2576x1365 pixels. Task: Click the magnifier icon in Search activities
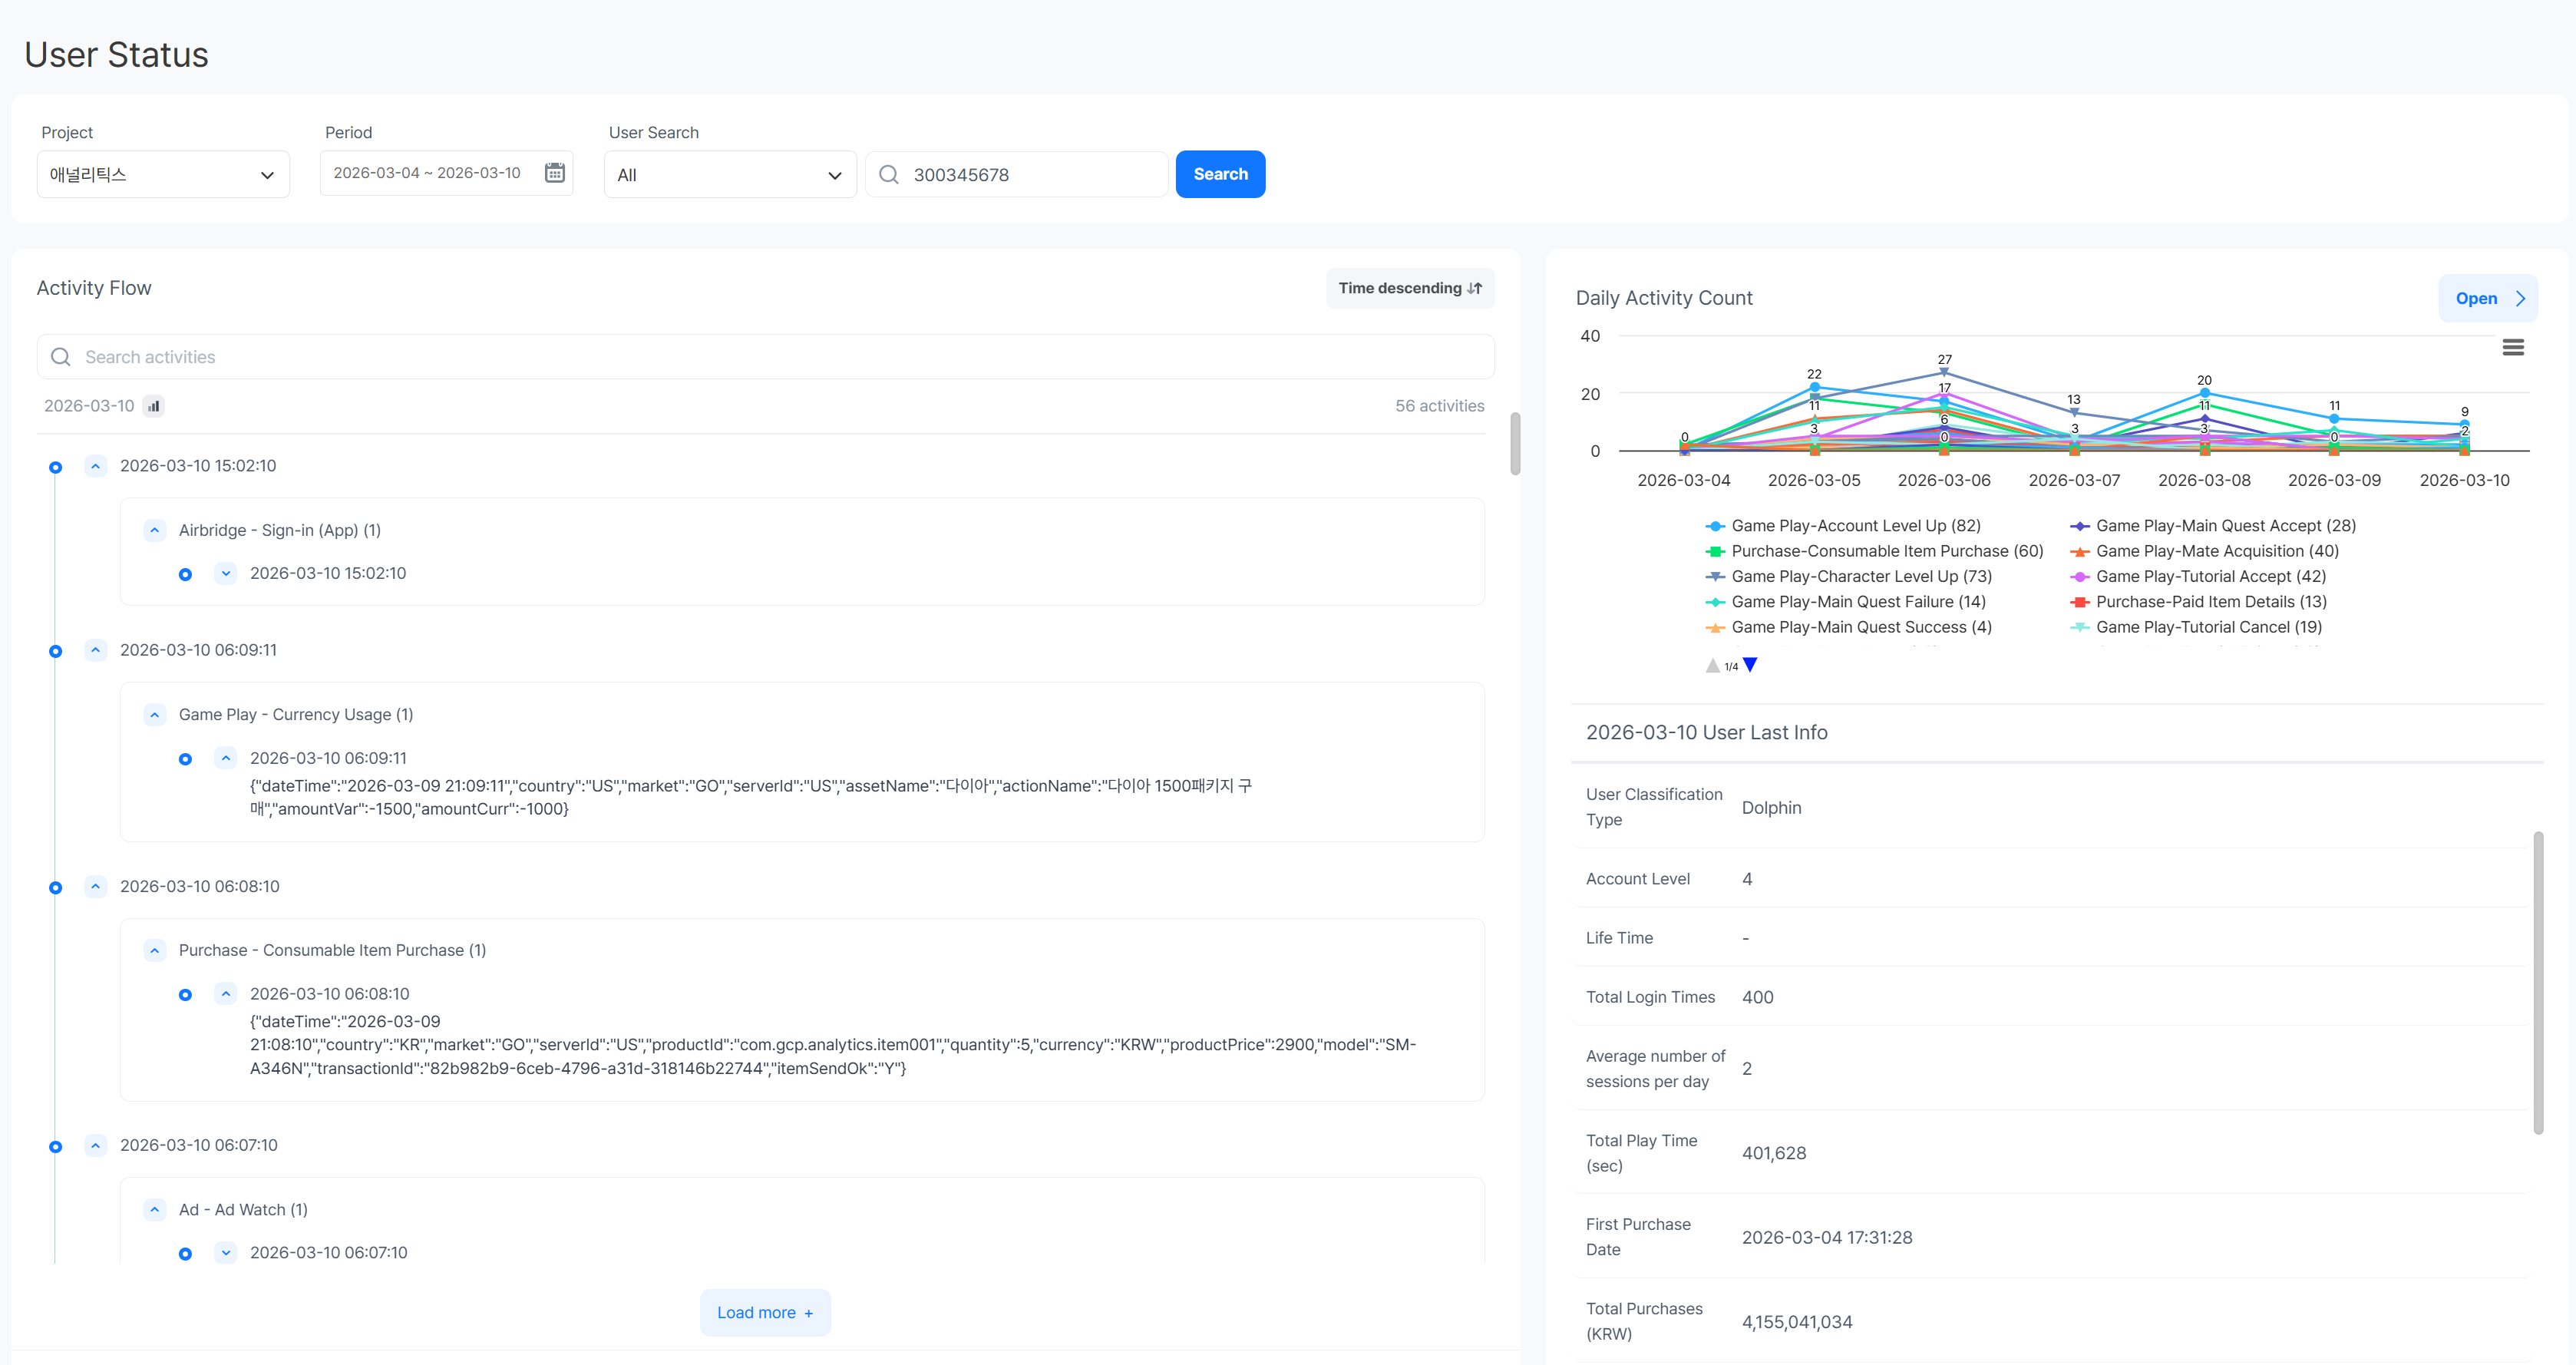[61, 357]
